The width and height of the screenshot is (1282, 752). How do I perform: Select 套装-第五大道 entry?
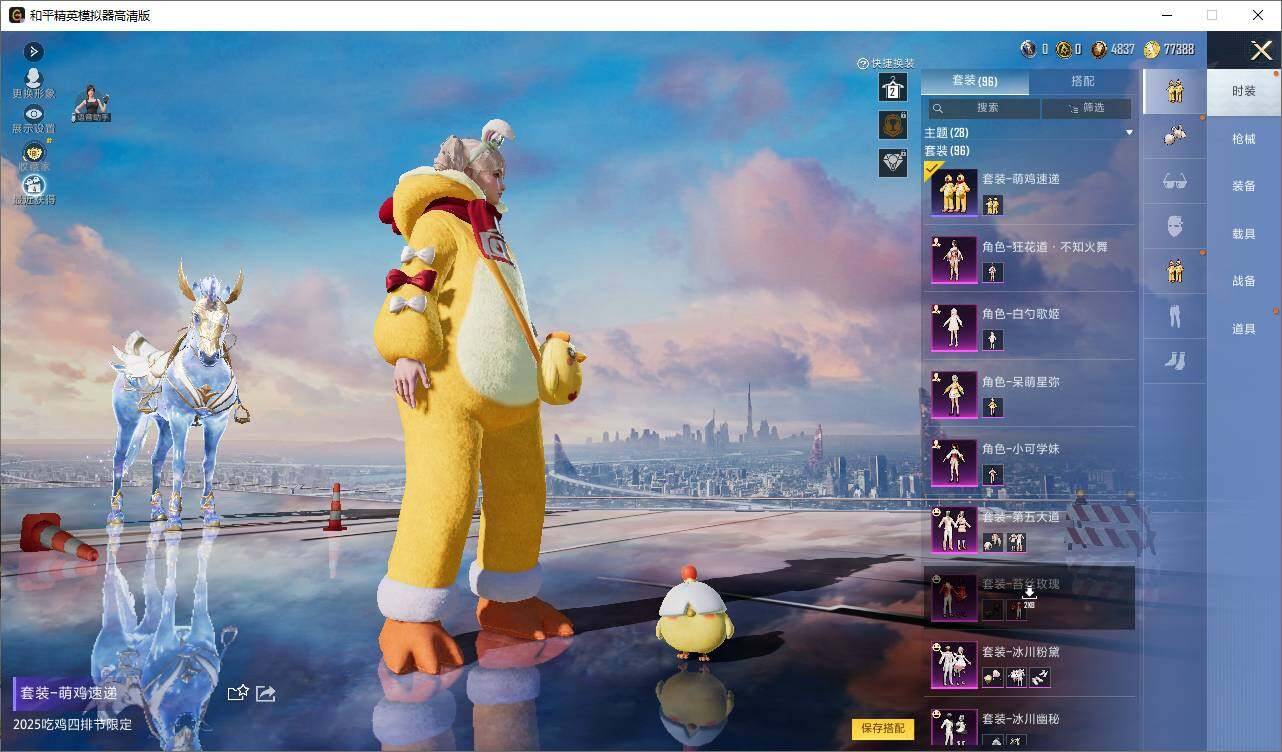point(1029,529)
